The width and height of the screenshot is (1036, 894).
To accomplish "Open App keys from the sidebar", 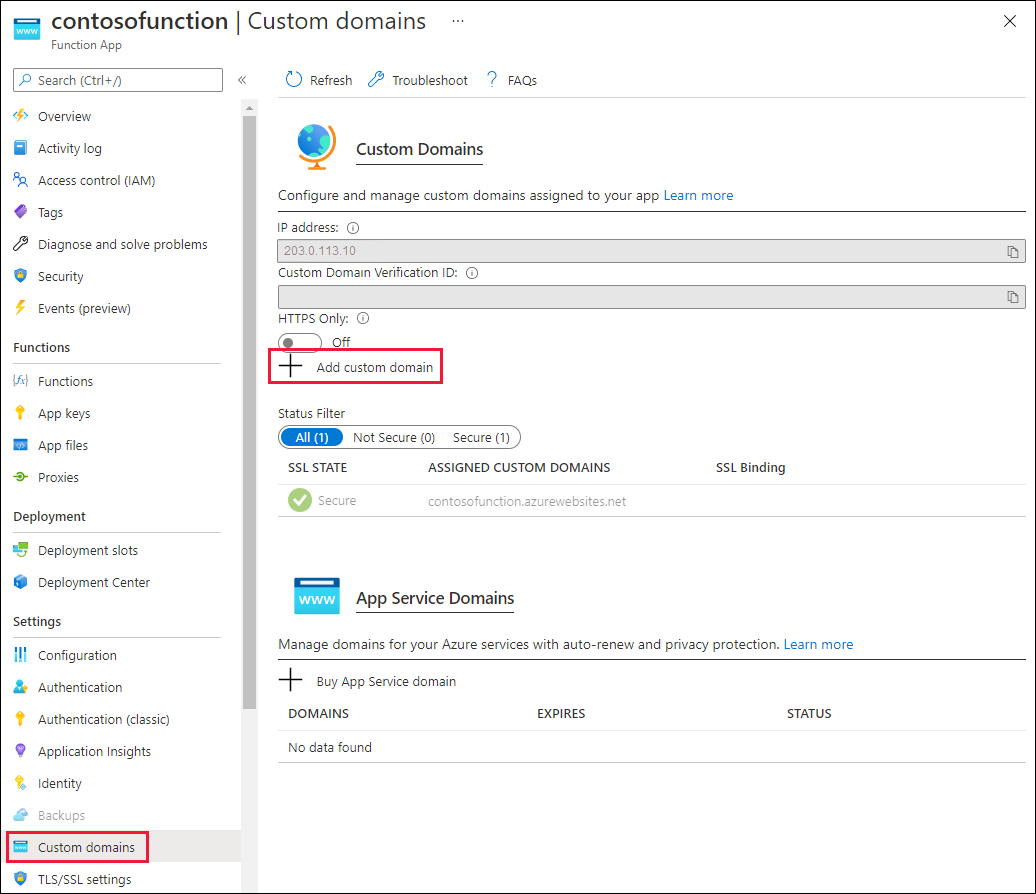I will click(64, 413).
